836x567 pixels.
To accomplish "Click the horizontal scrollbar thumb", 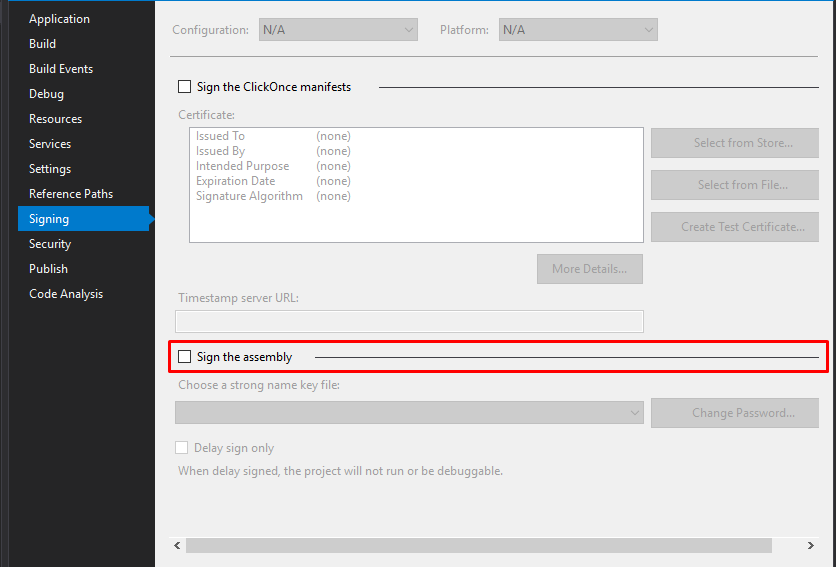I will click(479, 545).
